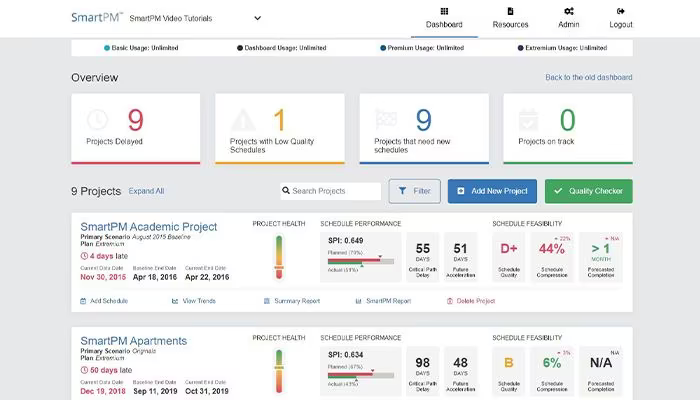Click the Add New Project button
Image resolution: width=700 pixels, height=400 pixels.
tap(492, 191)
